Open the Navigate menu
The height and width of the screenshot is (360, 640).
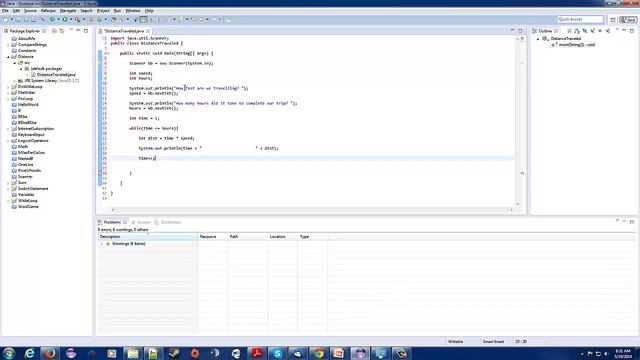point(68,11)
